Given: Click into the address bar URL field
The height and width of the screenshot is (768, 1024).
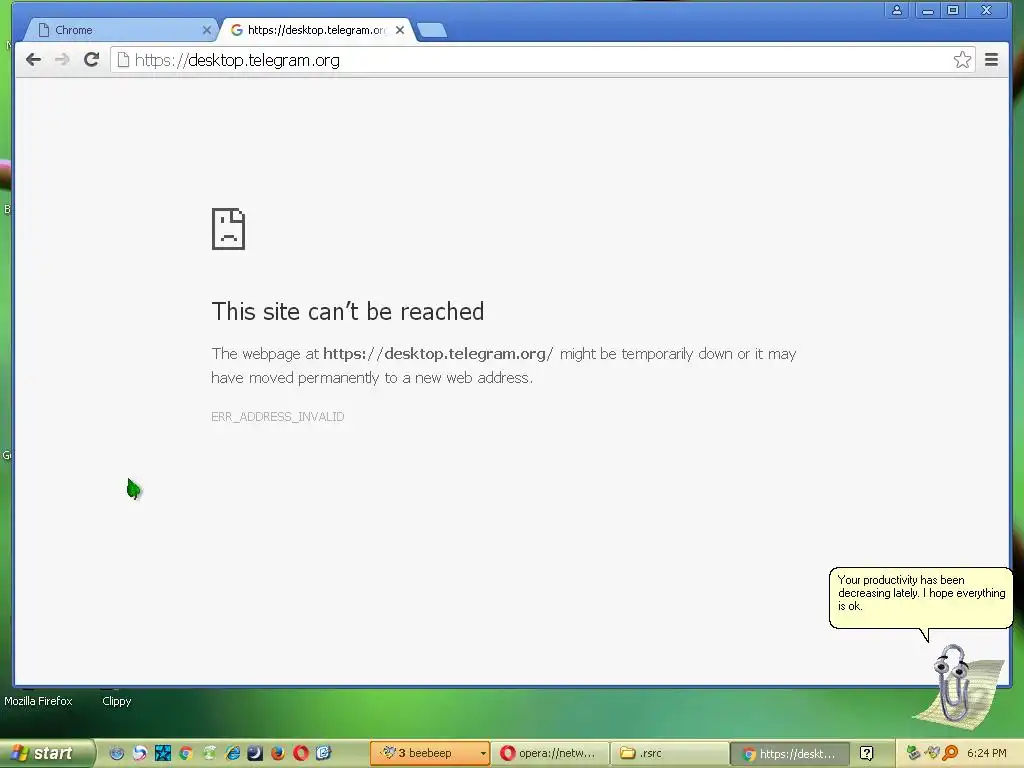Looking at the screenshot, I should [542, 60].
